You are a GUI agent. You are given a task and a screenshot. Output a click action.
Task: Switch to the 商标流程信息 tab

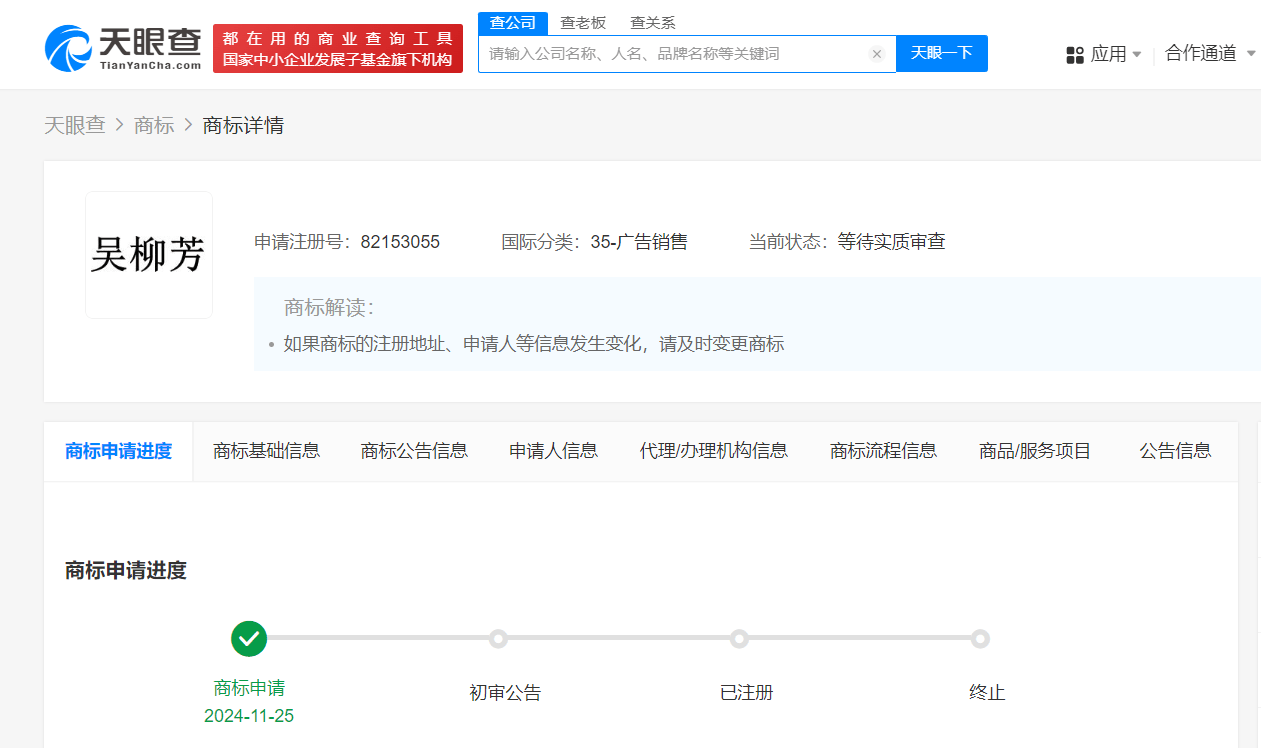tap(884, 451)
